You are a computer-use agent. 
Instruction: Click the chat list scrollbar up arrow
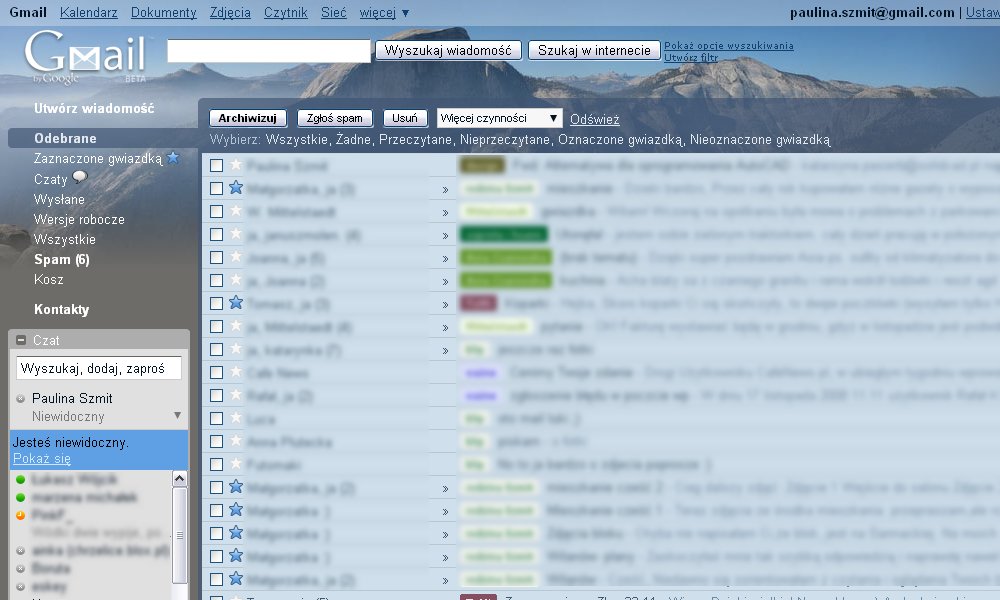[x=180, y=478]
